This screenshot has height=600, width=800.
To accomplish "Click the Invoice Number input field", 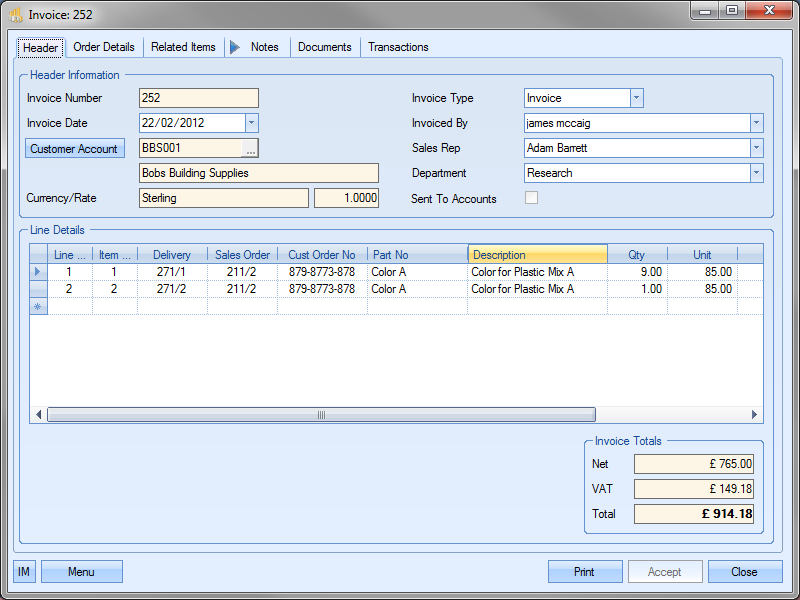I will coord(198,98).
